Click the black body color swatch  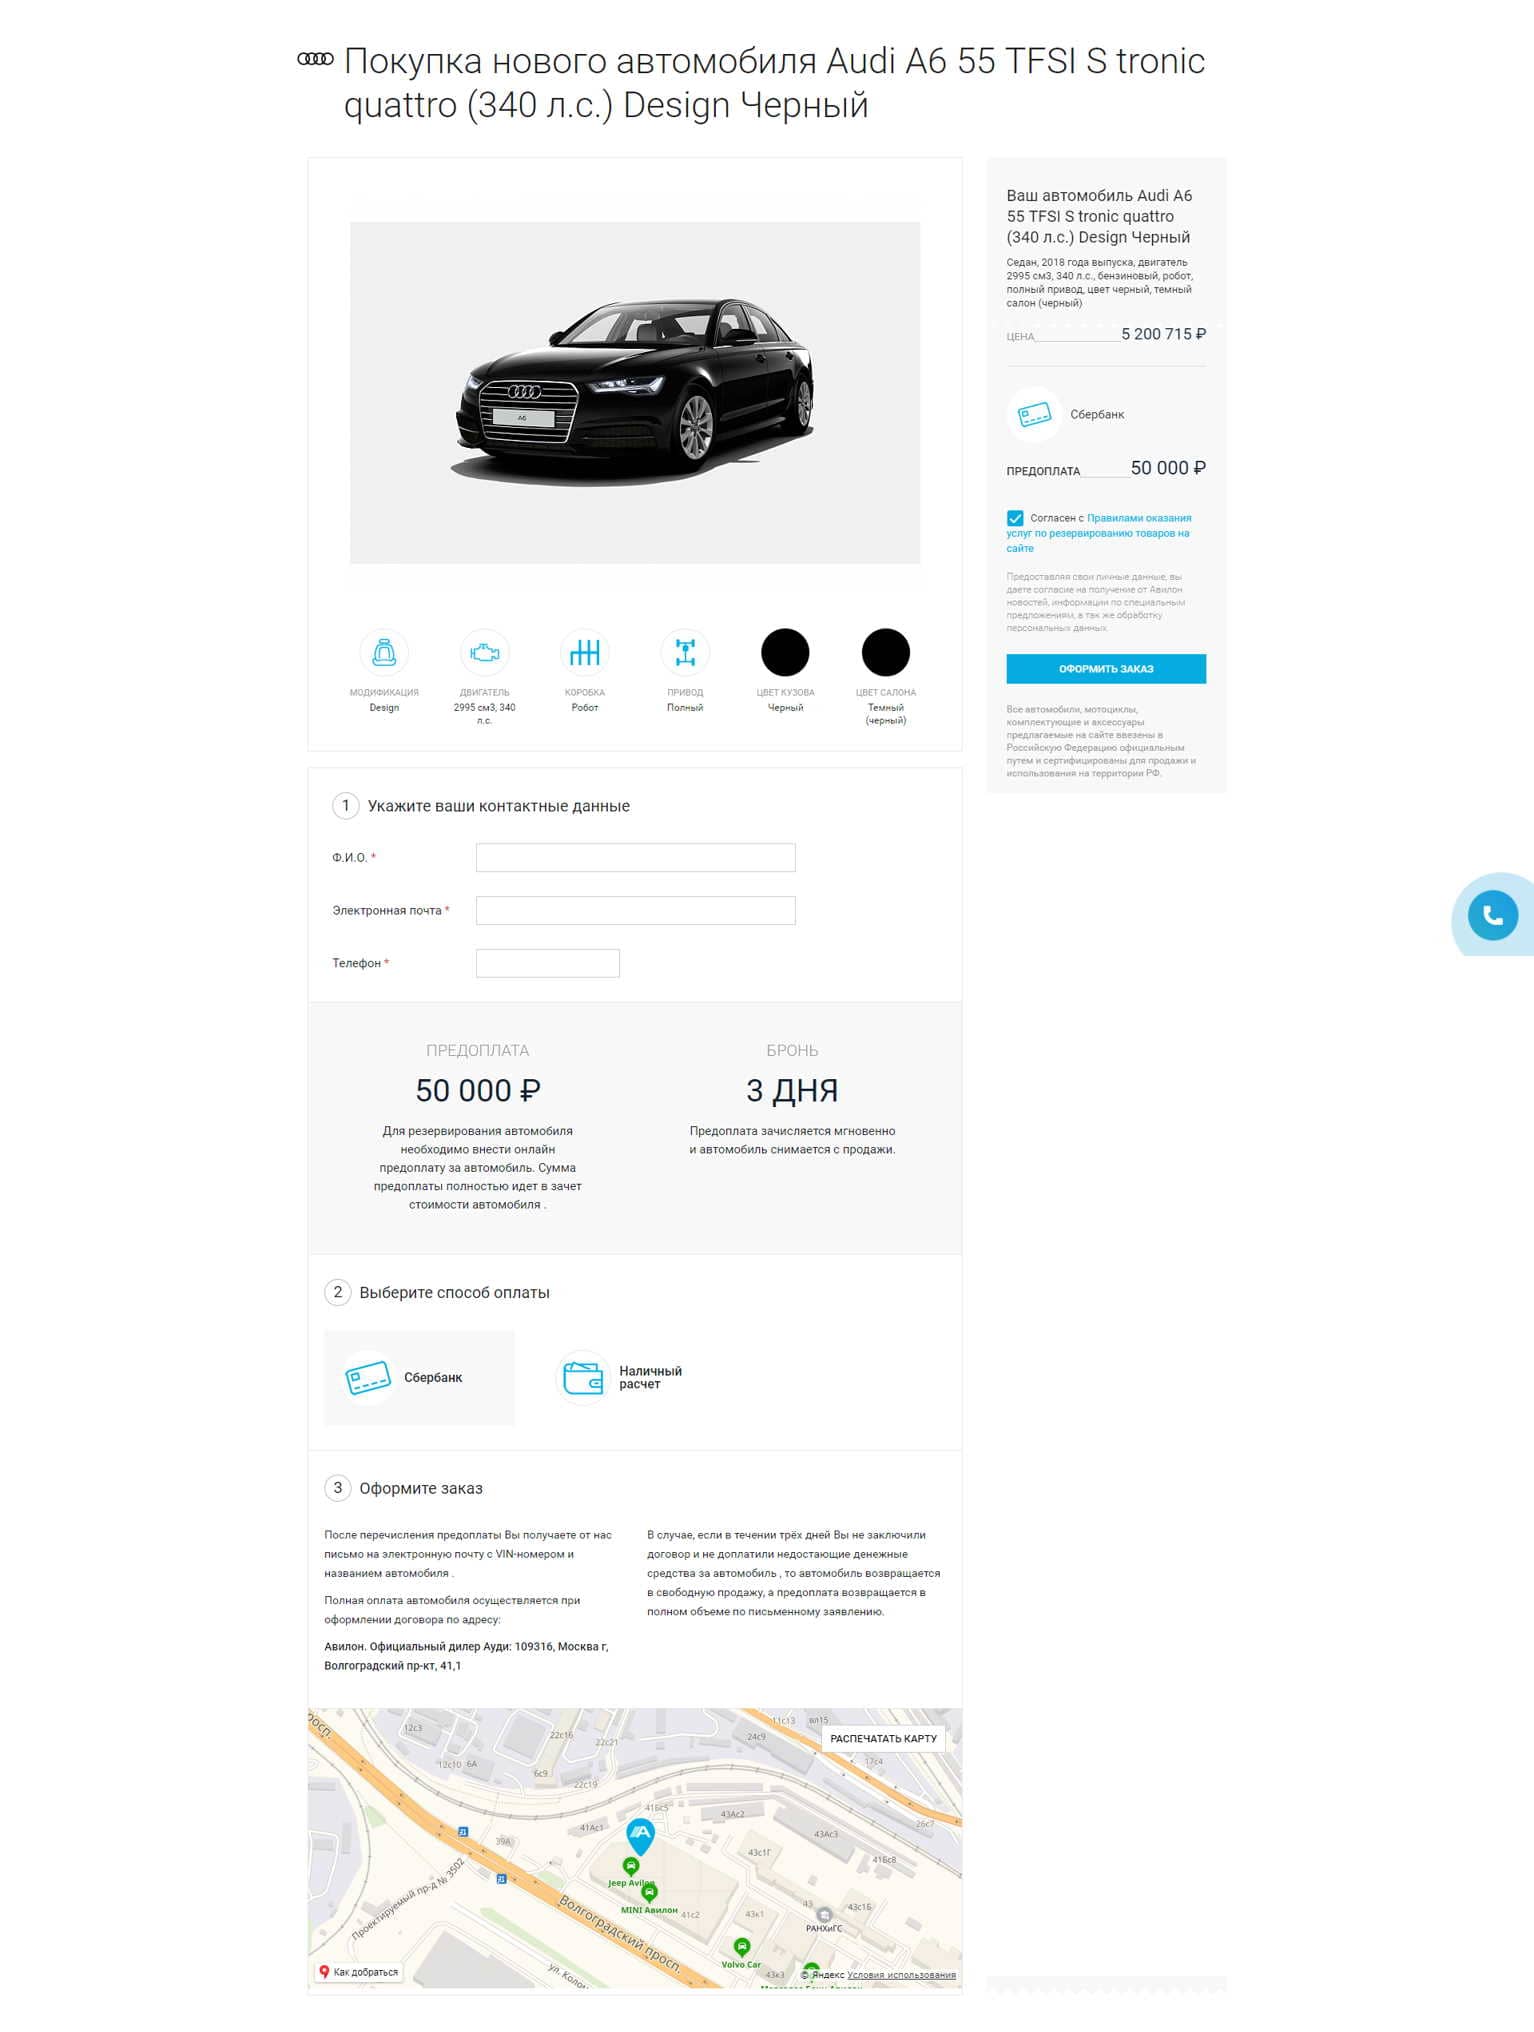click(785, 653)
